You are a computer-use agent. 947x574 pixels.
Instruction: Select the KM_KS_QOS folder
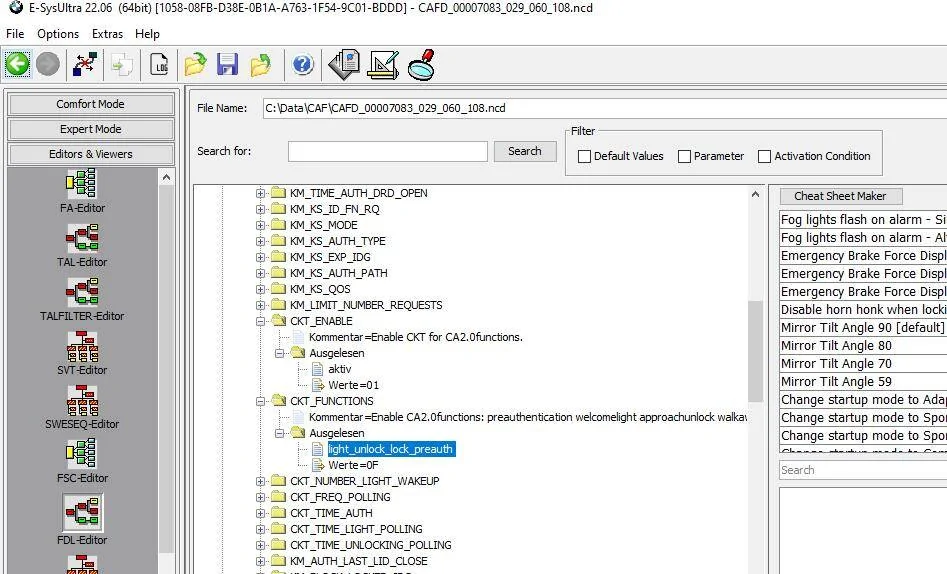320,289
